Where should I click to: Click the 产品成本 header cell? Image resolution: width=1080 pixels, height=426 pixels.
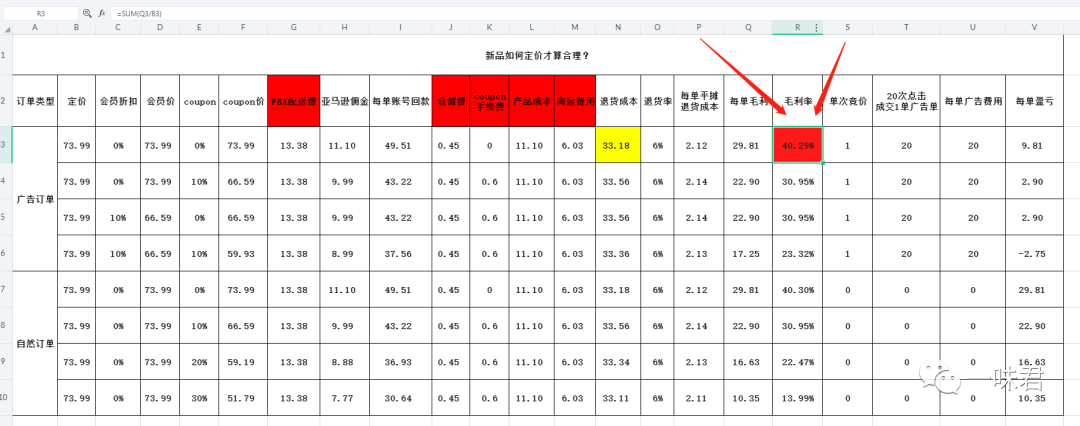(x=532, y=101)
